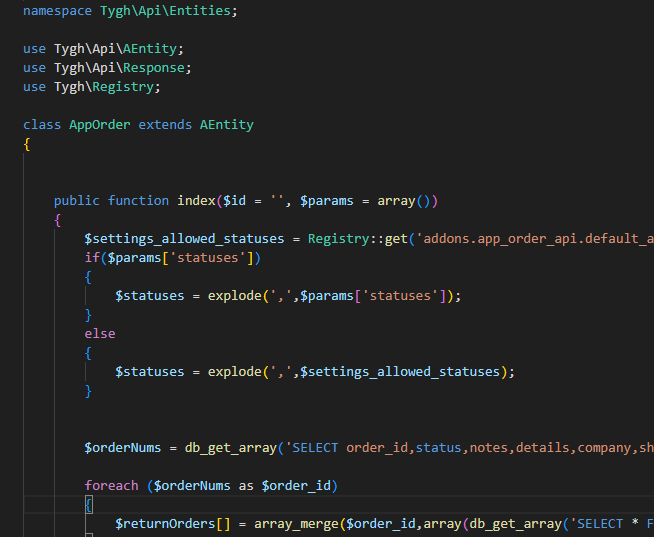Click the namespace keyword on first line
Viewport: 654px width, 537px height.
(x=57, y=11)
